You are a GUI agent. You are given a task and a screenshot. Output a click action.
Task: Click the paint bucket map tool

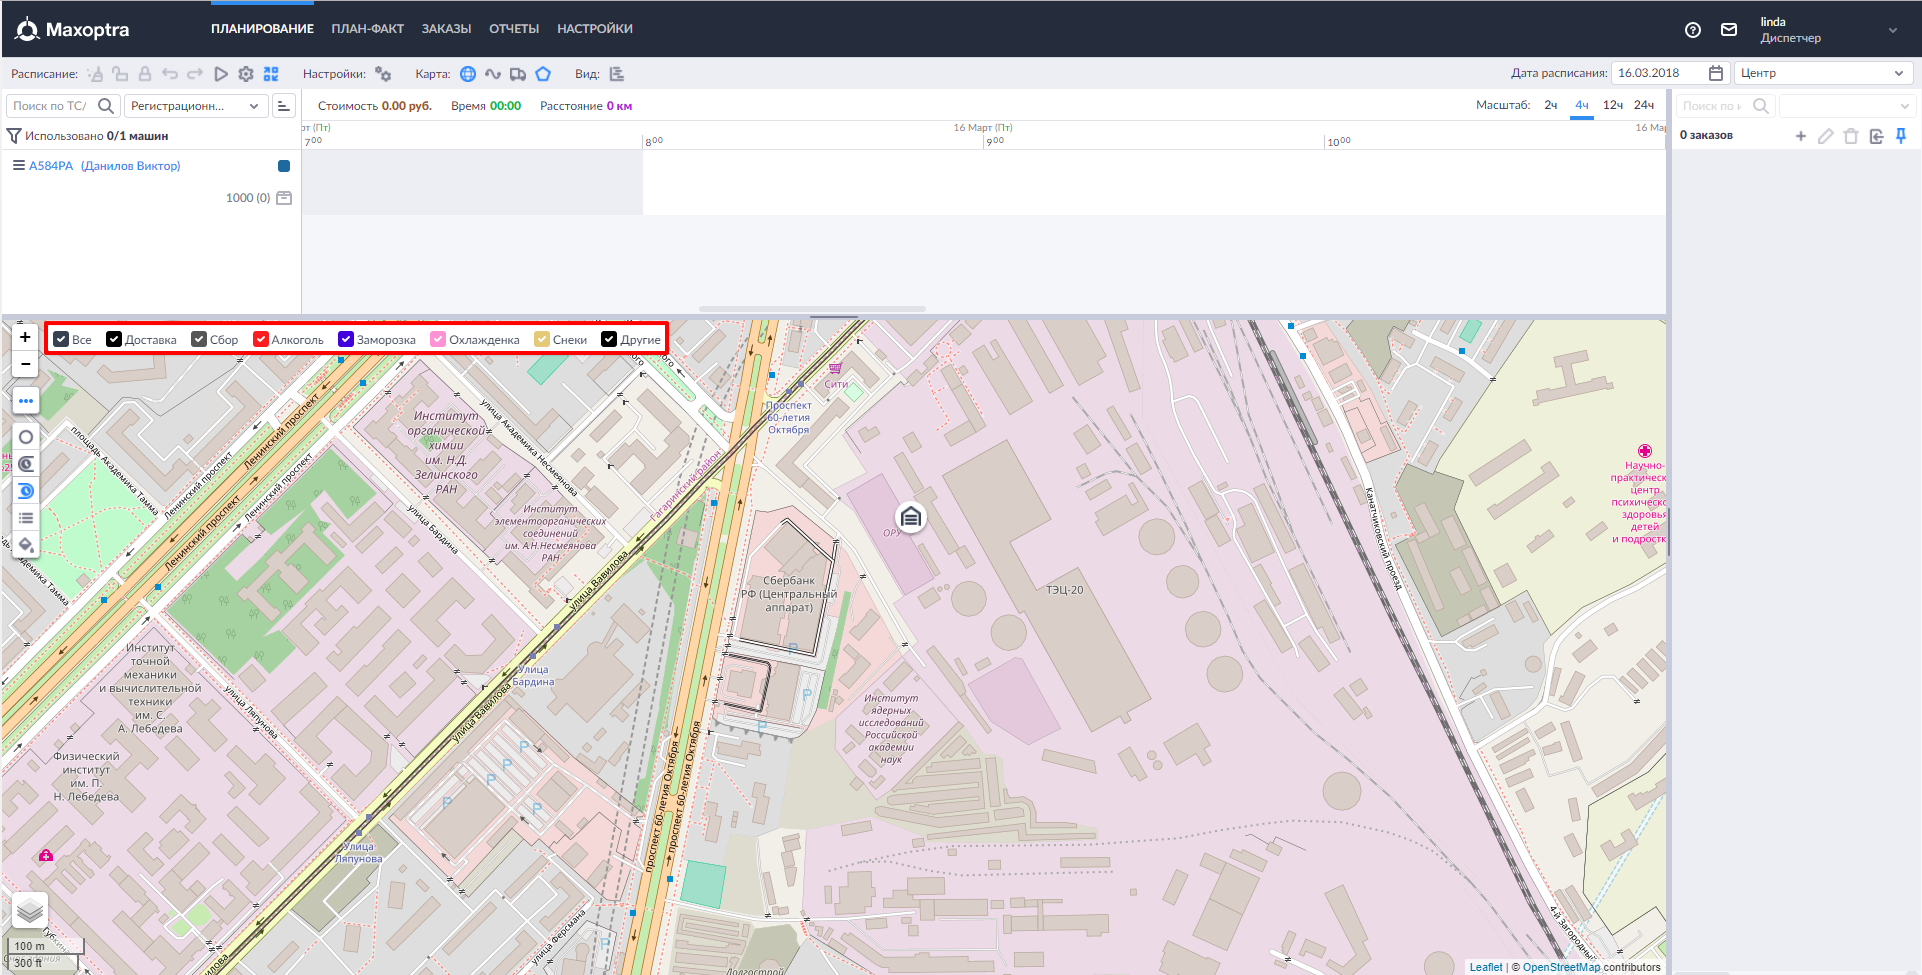[x=26, y=545]
